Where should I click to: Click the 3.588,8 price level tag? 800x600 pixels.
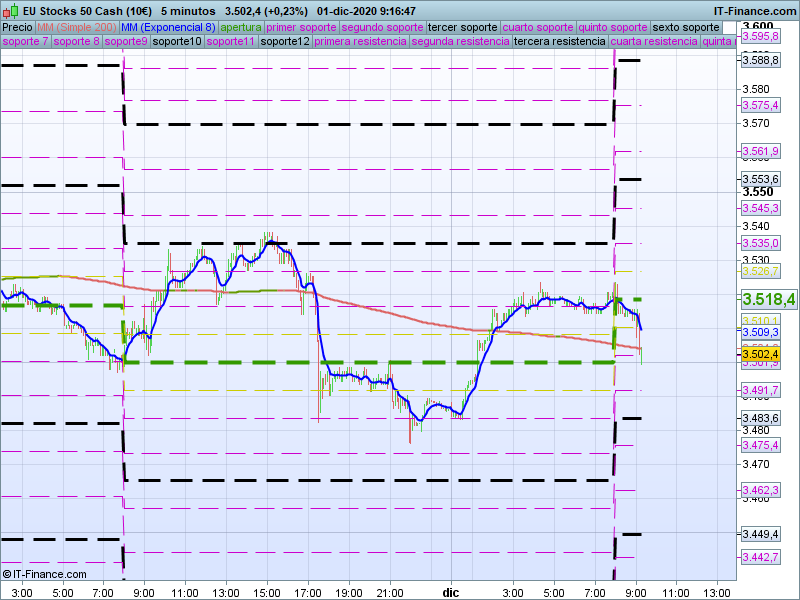pyautogui.click(x=760, y=60)
